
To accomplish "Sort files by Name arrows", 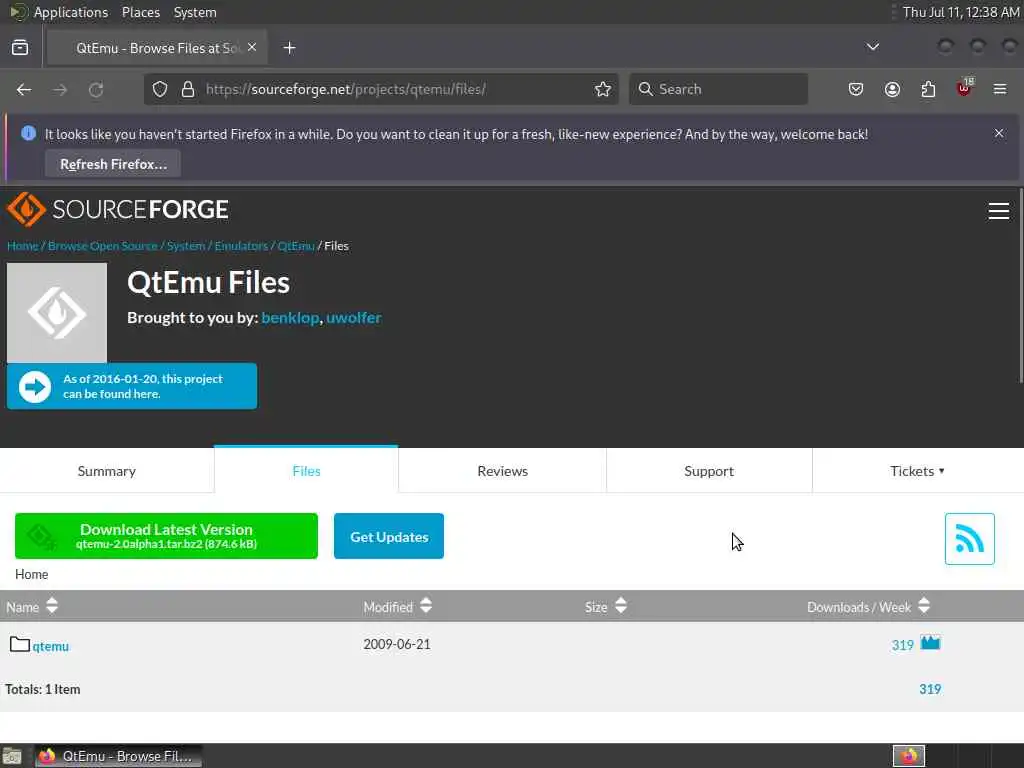I will [x=52, y=606].
